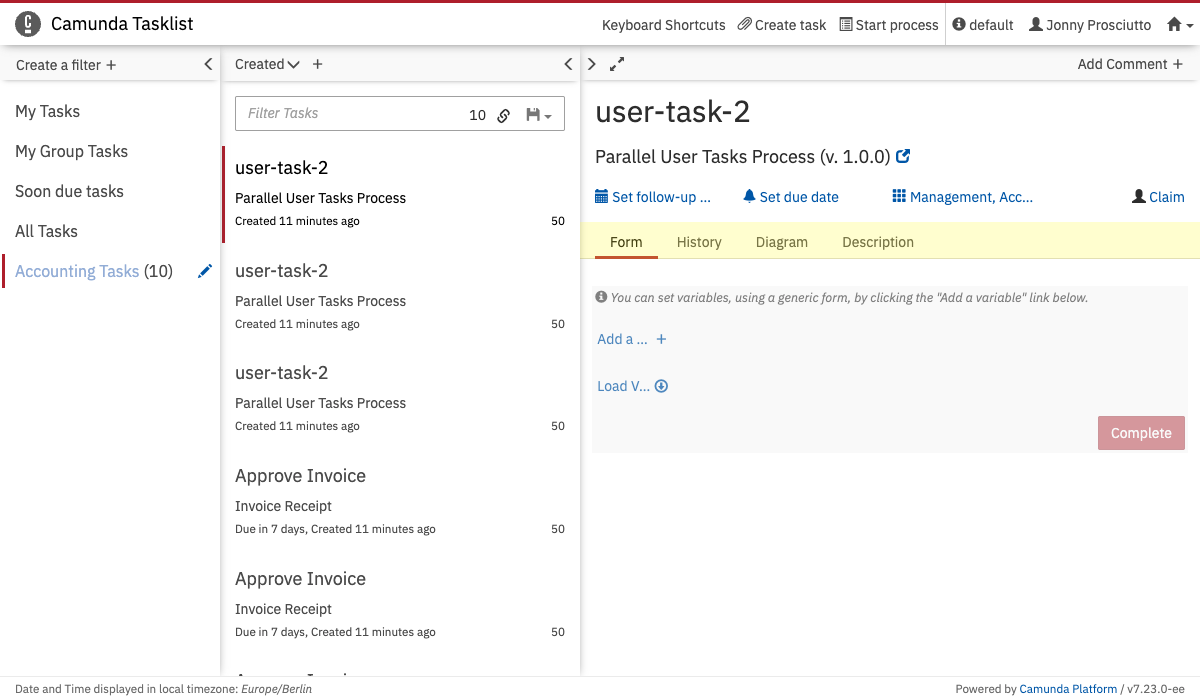This screenshot has width=1200, height=700.
Task: Click the plus icon to add sorting criterion
Action: (x=318, y=64)
